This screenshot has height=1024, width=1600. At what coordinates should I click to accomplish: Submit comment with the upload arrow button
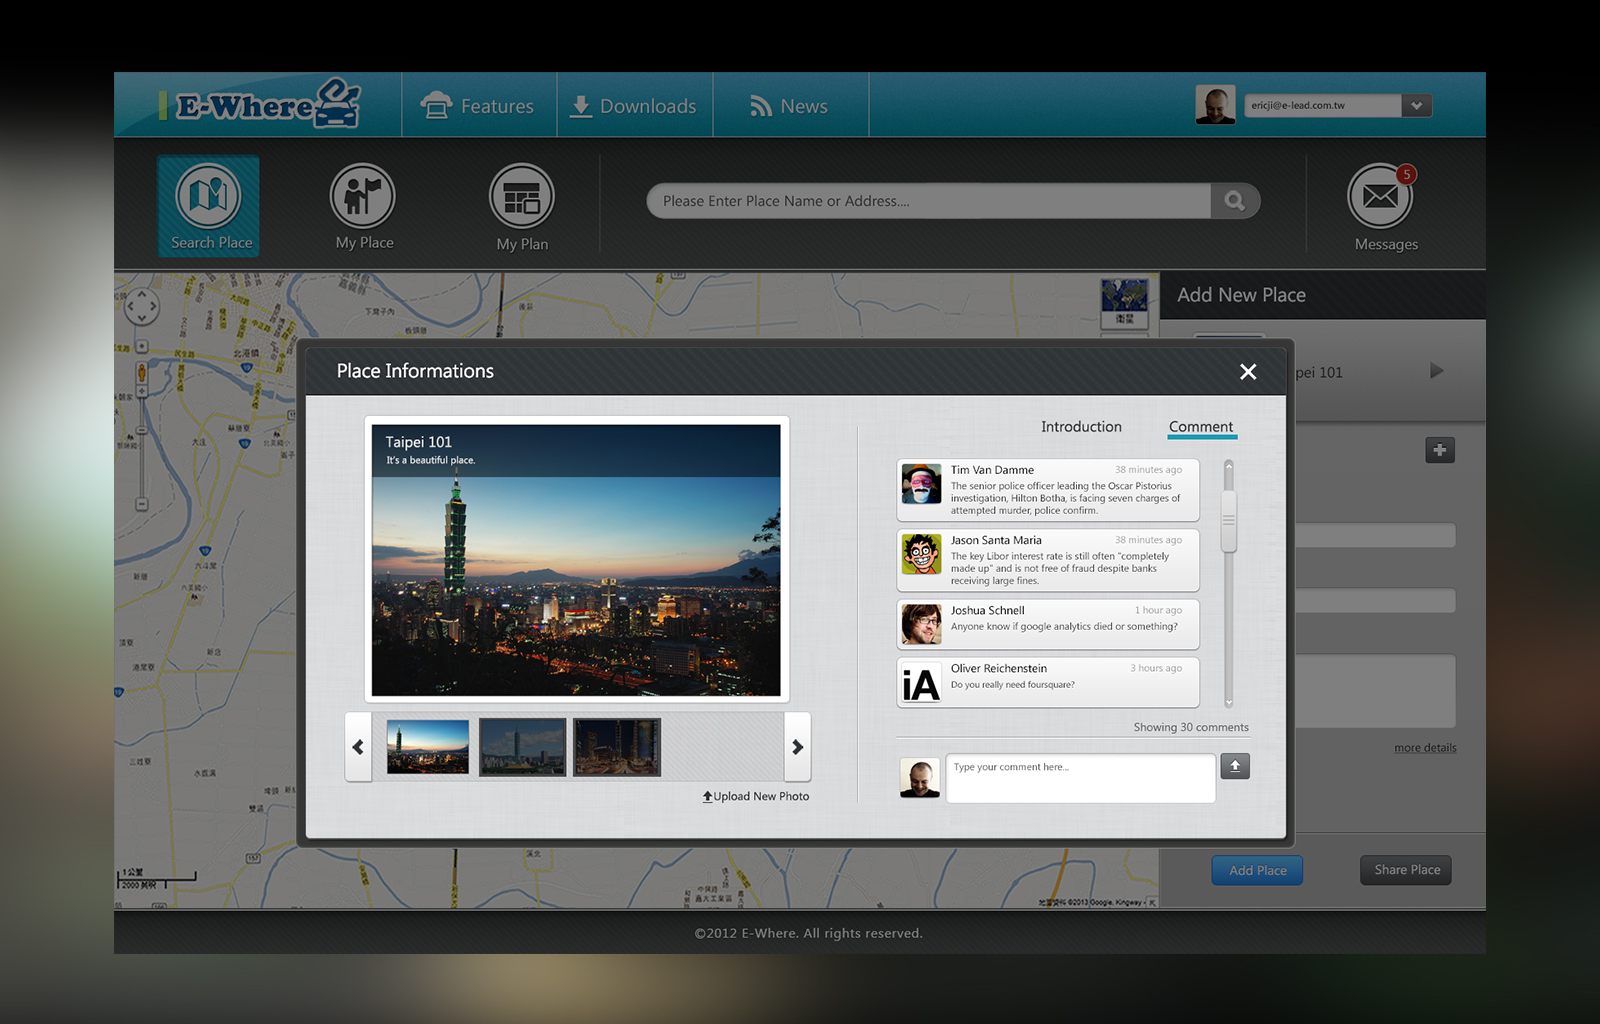[1235, 766]
